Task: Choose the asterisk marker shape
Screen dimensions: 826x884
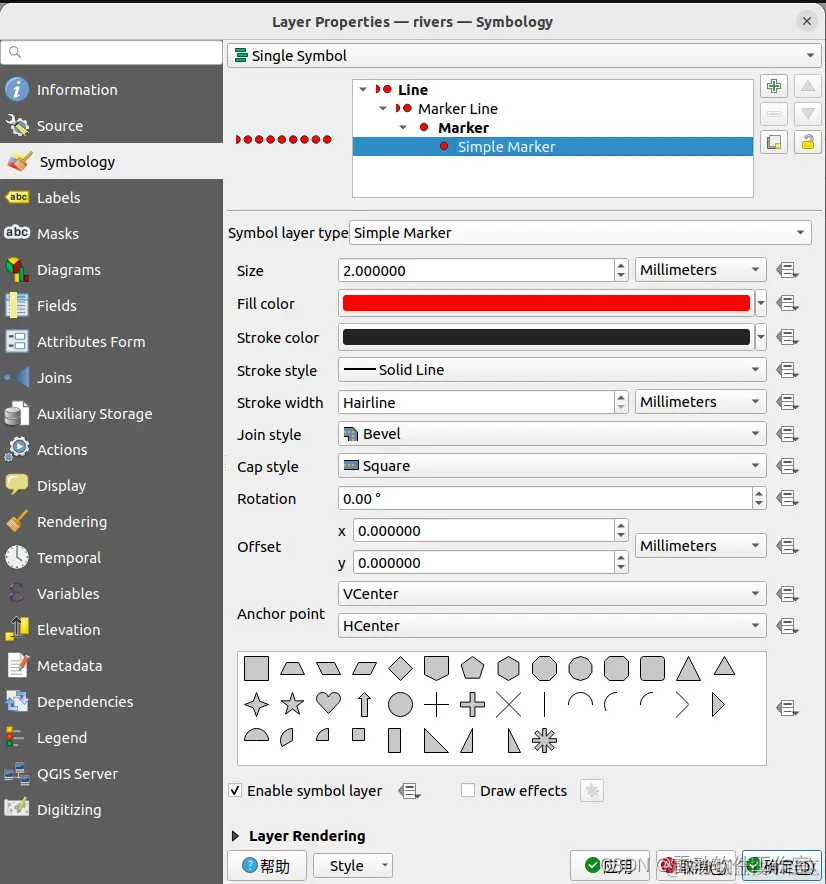Action: (544, 741)
